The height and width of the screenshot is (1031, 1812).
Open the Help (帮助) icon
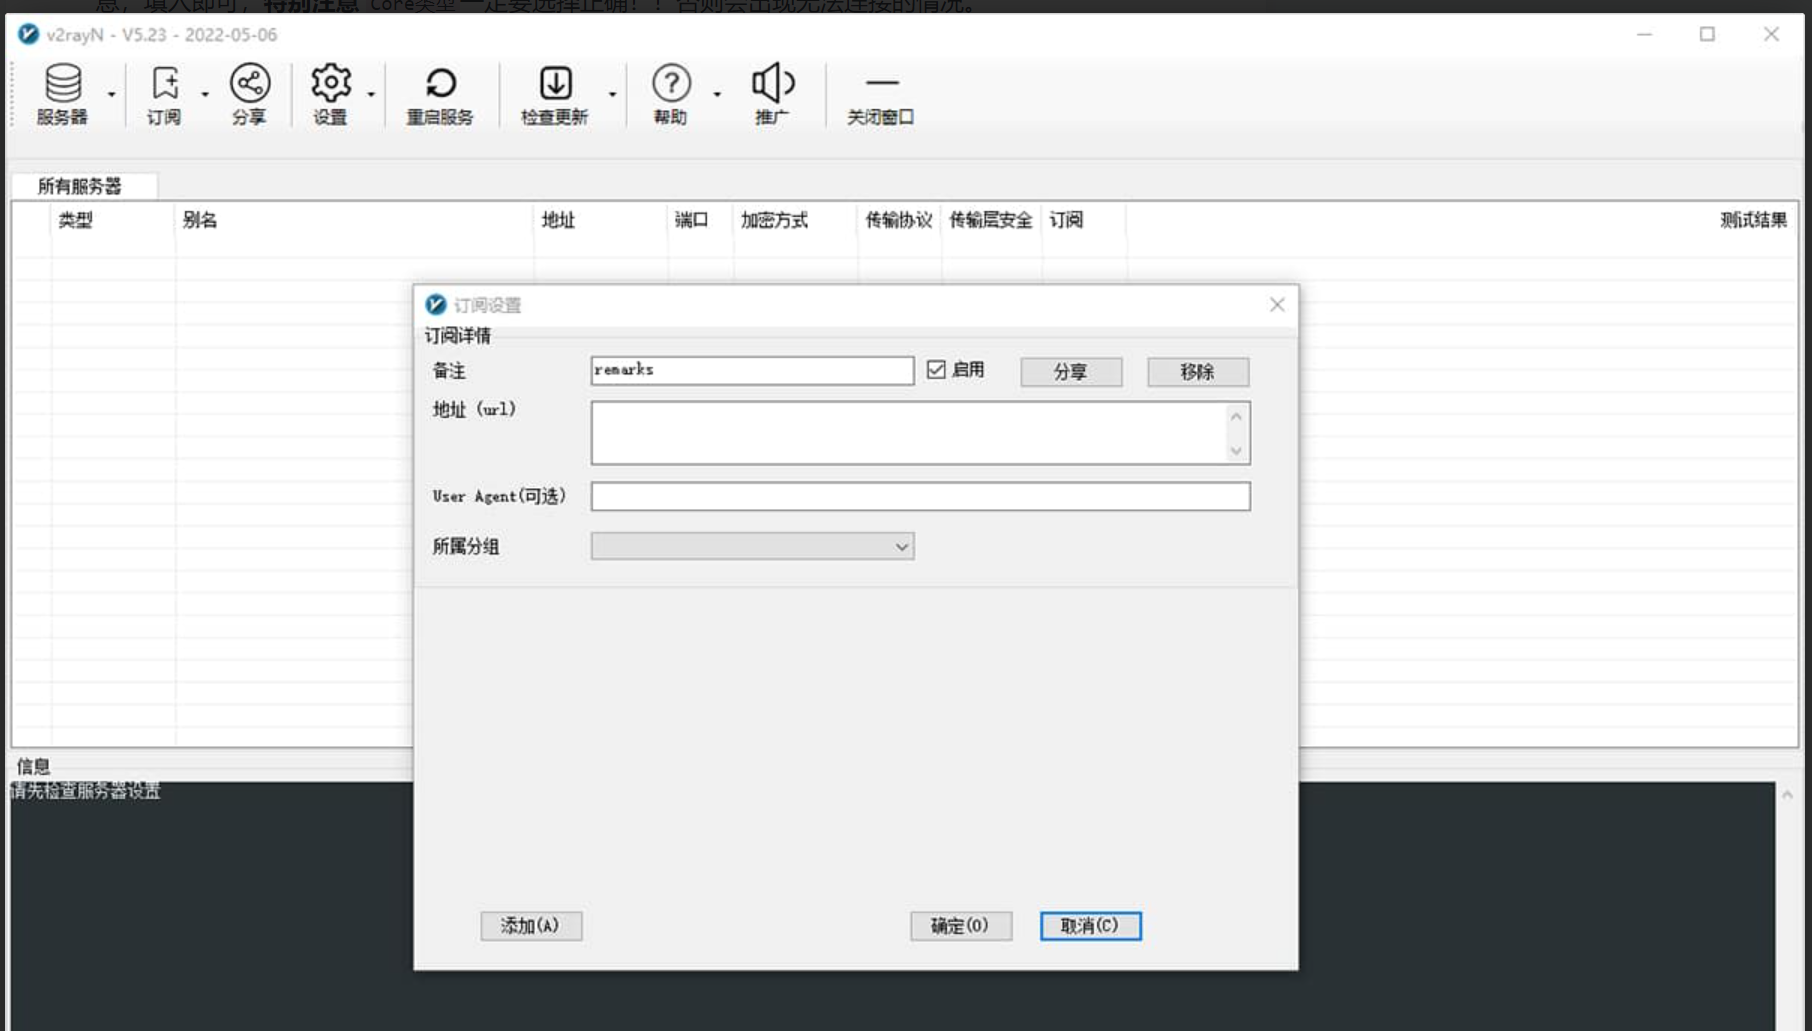point(671,94)
